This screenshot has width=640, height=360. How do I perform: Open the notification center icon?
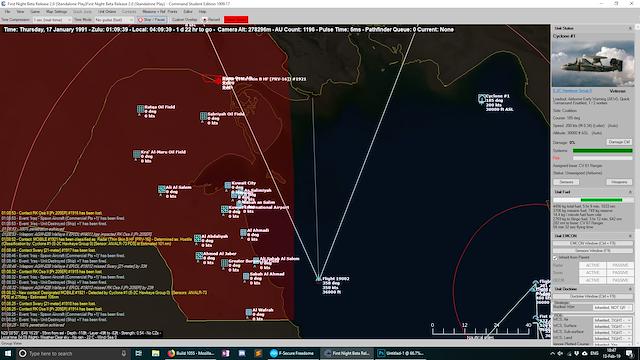[x=630, y=353]
